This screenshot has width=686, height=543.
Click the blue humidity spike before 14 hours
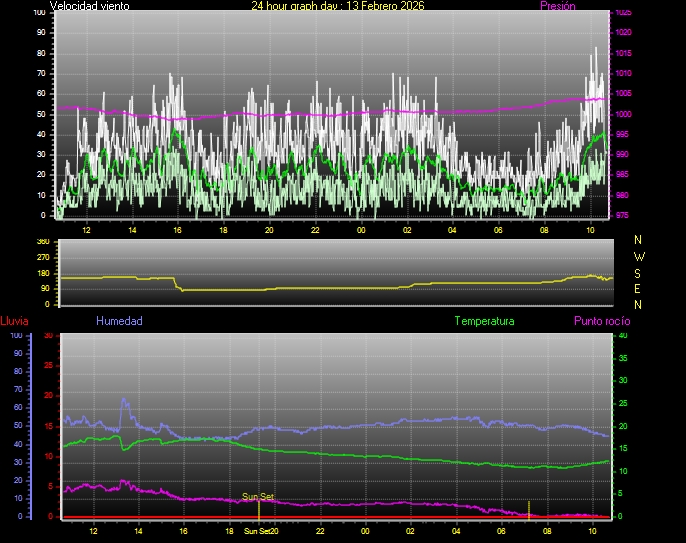(x=125, y=403)
